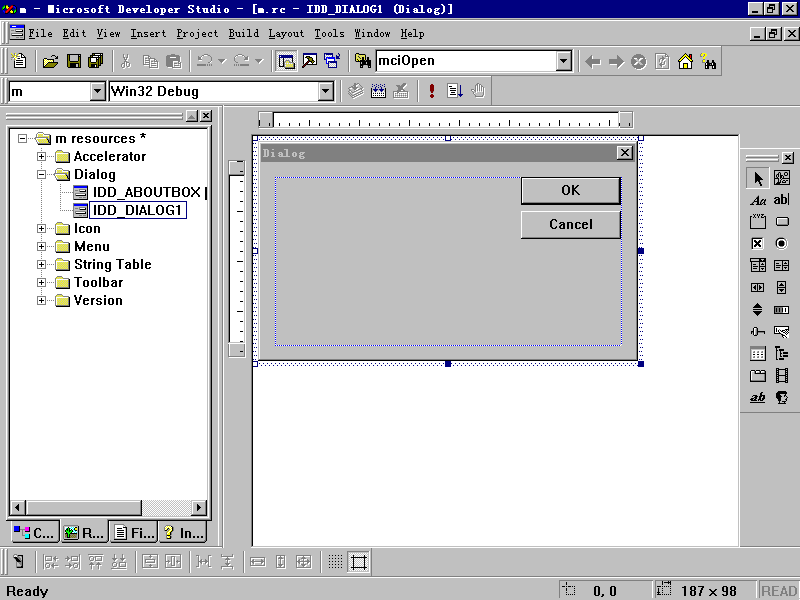The height and width of the screenshot is (600, 800).
Task: Select the Radio Button control tool
Action: tap(782, 243)
